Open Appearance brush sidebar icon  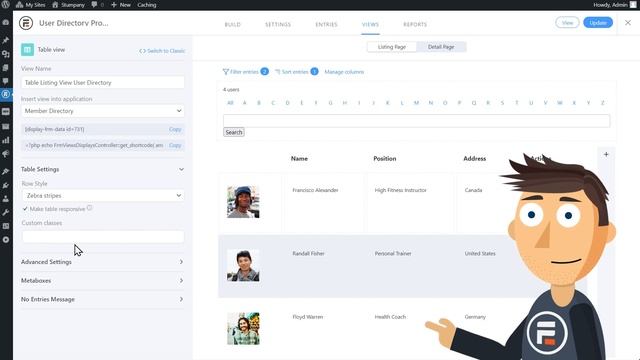(x=6, y=171)
